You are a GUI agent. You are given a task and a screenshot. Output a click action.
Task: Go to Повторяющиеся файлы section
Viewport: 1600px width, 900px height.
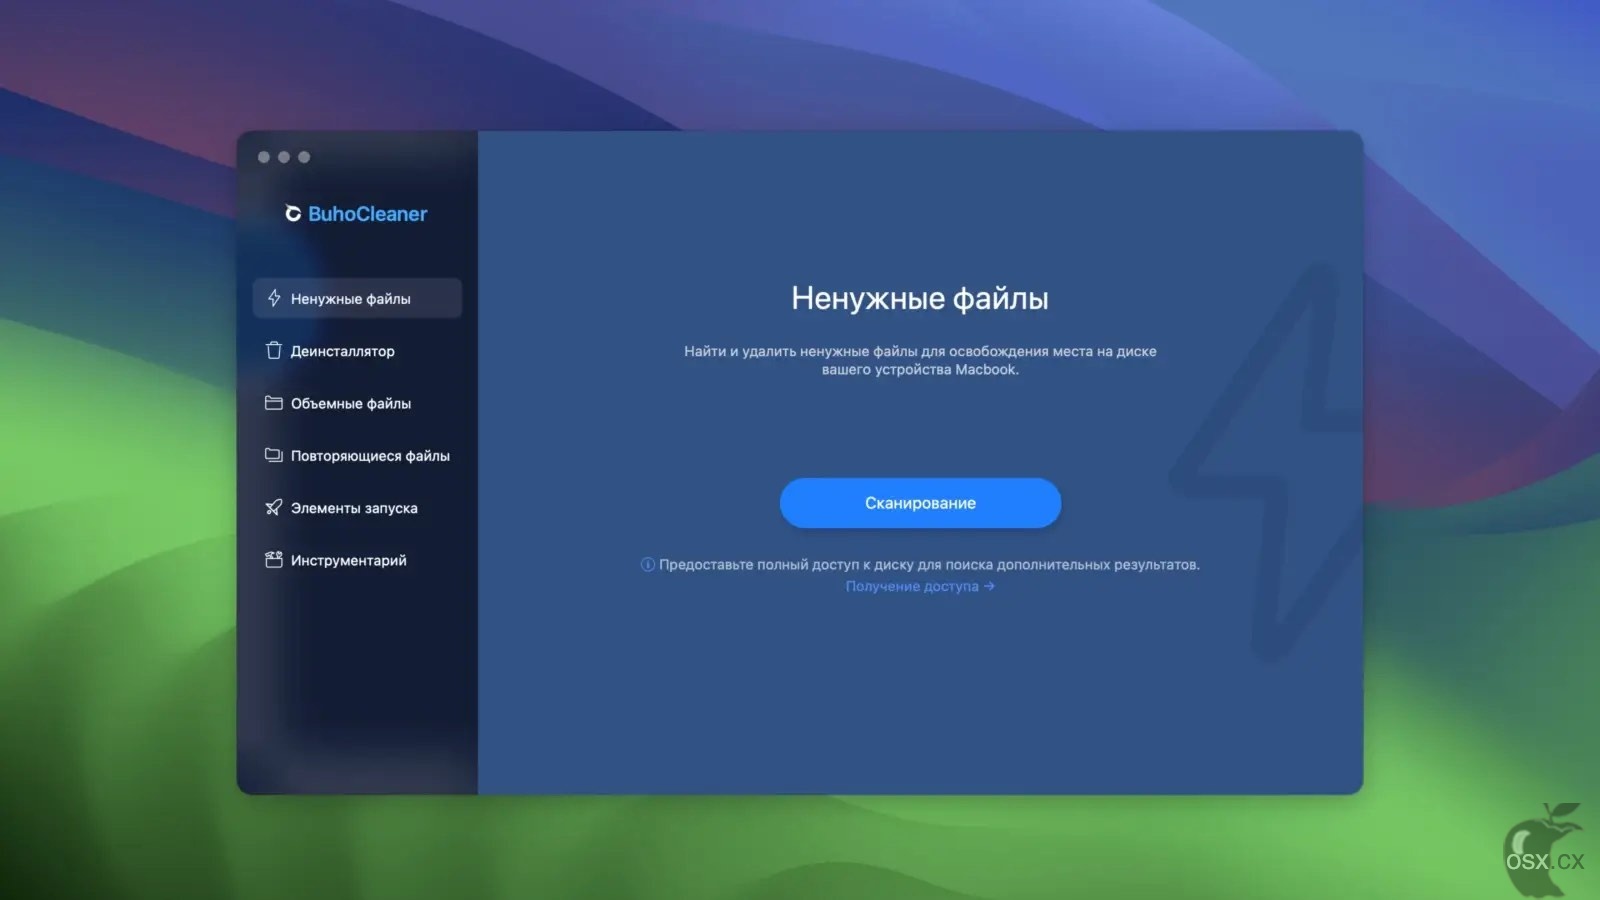(x=357, y=455)
